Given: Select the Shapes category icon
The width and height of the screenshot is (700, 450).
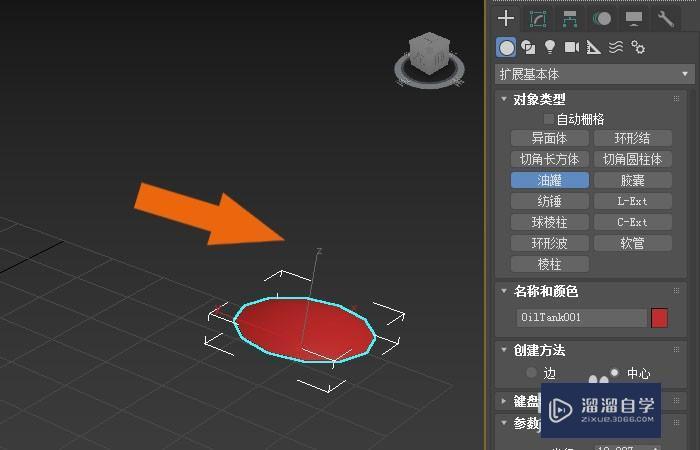Looking at the screenshot, I should click(528, 47).
